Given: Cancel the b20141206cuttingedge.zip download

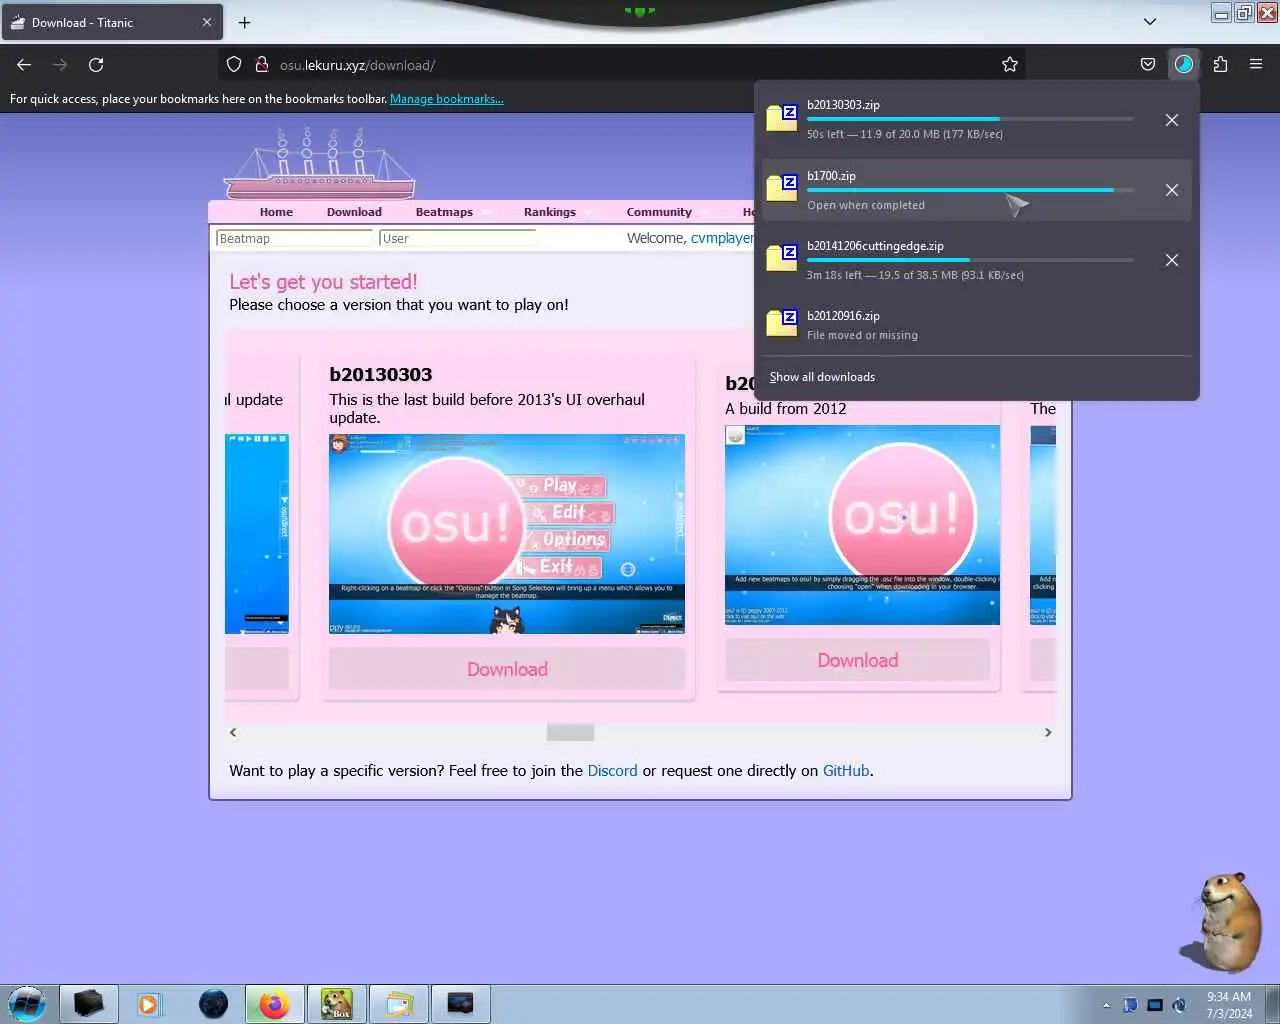Looking at the screenshot, I should coord(1172,260).
